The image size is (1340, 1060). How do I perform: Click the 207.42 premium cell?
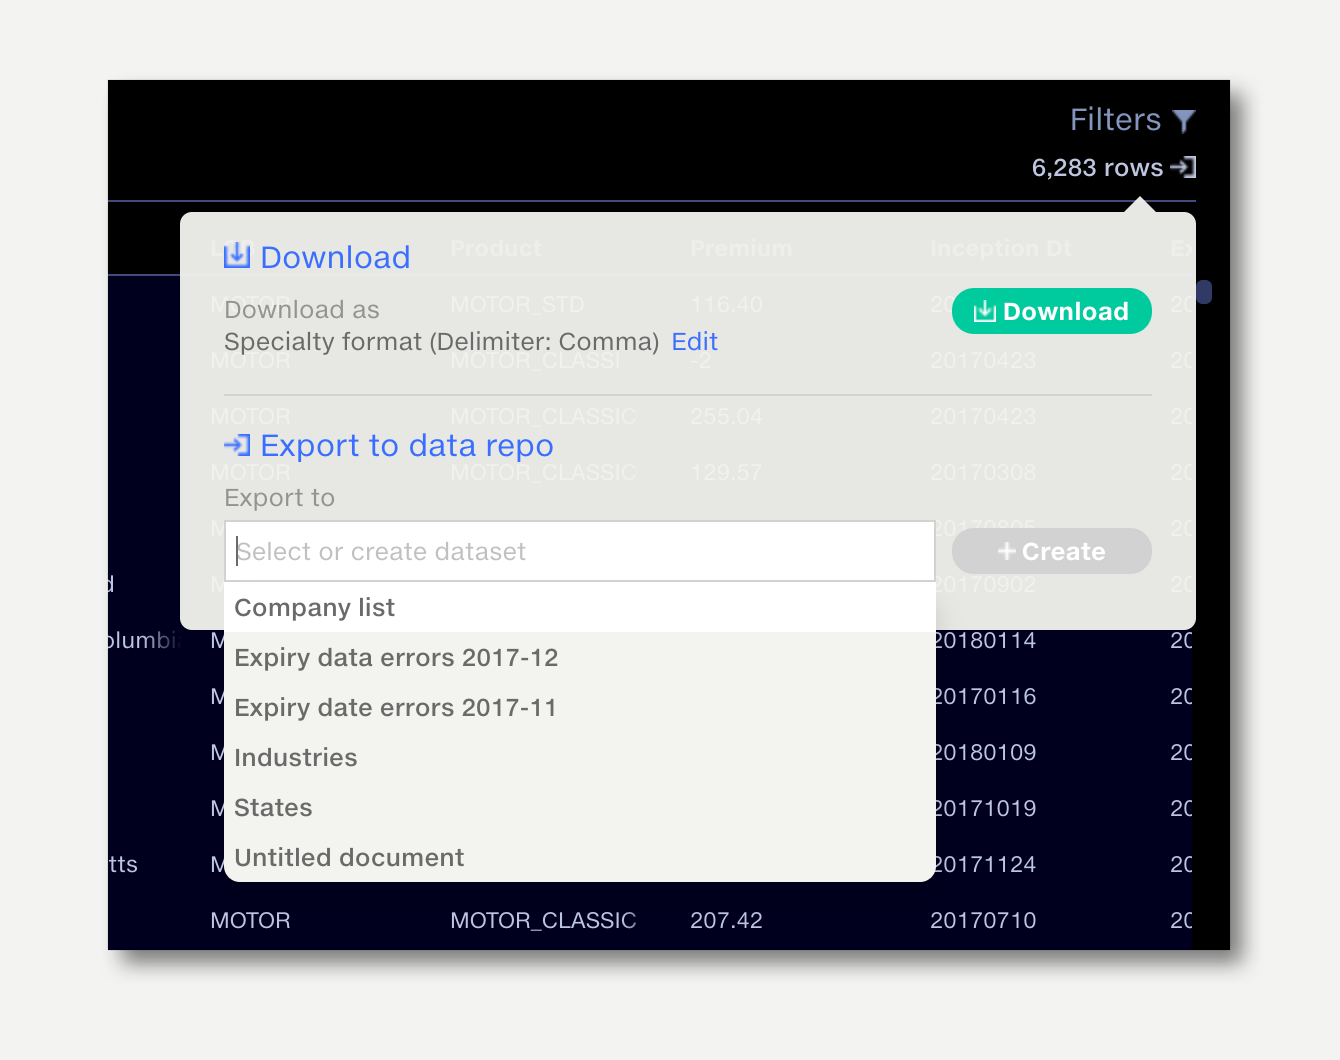coord(726,920)
